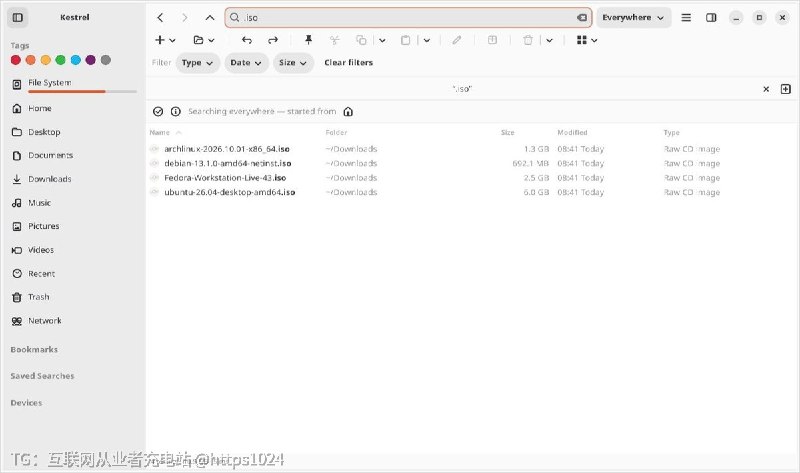Click the new item plus icon
Viewport: 800px width, 473px height.
(160, 40)
